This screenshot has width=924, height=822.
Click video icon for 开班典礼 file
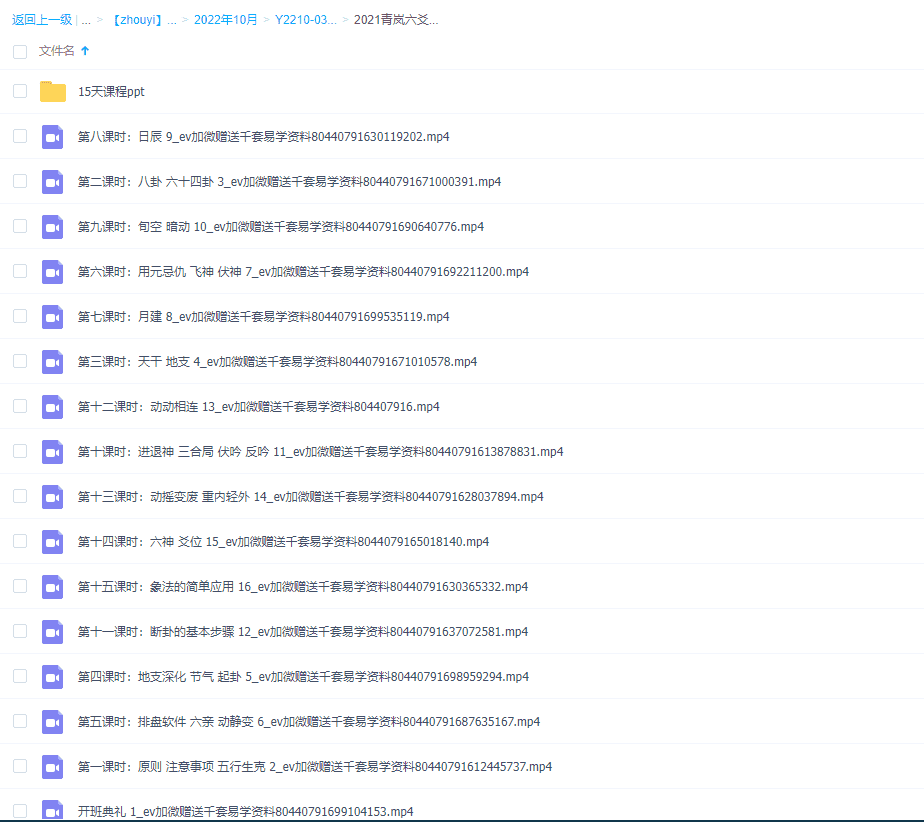[53, 810]
